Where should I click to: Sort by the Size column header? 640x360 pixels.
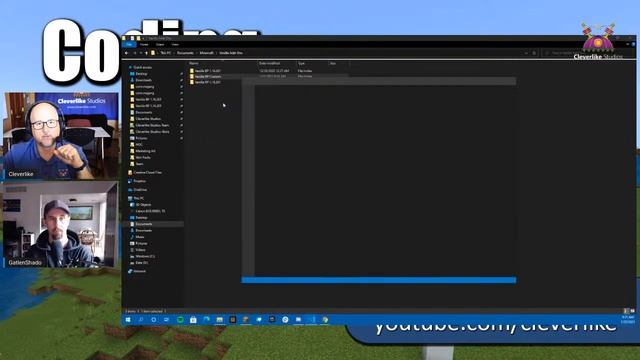[x=333, y=63]
